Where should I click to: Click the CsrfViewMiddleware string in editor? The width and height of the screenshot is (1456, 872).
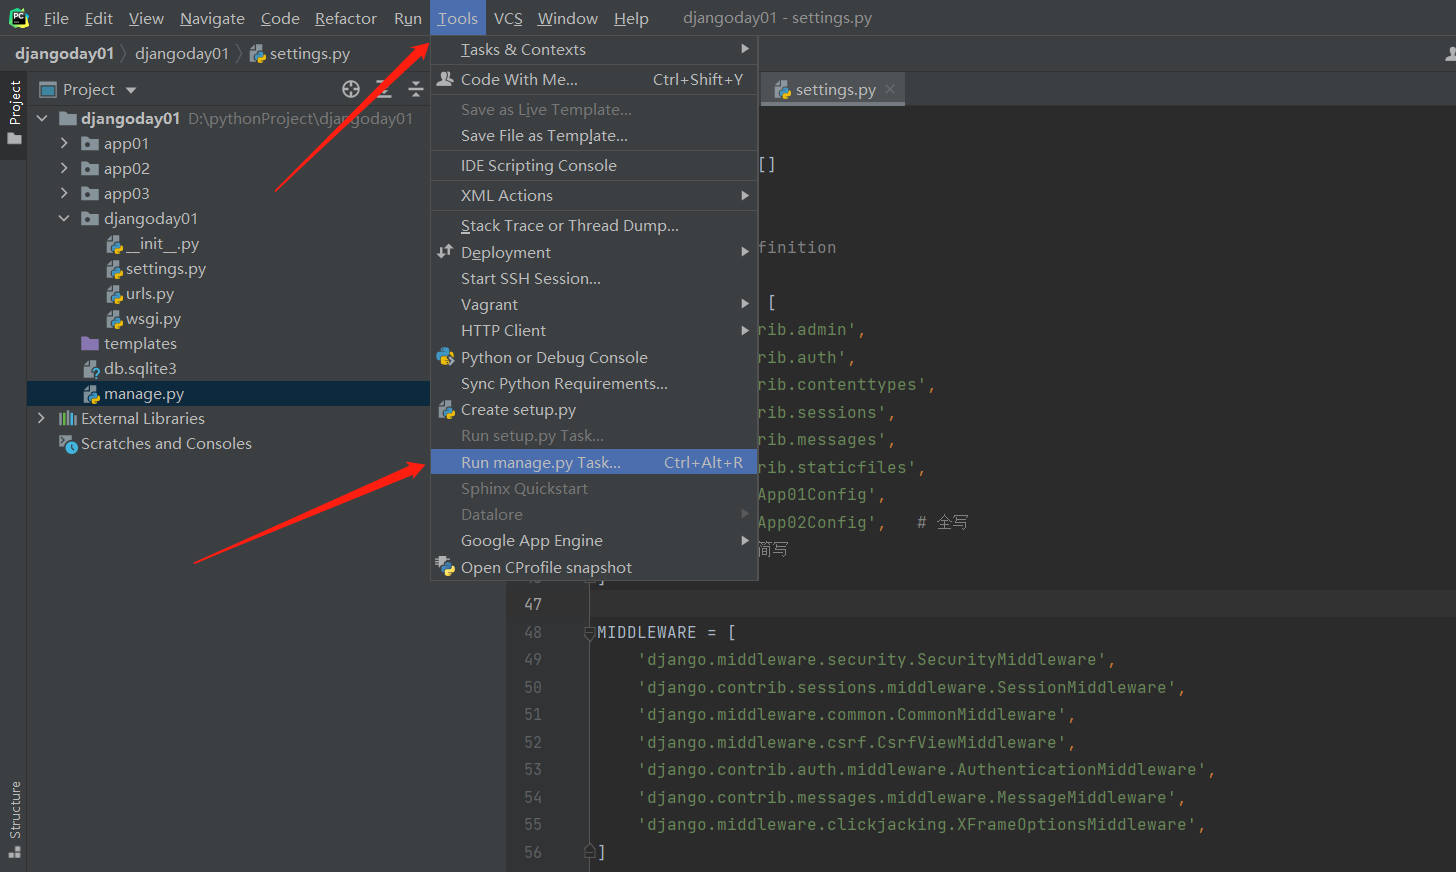(852, 742)
